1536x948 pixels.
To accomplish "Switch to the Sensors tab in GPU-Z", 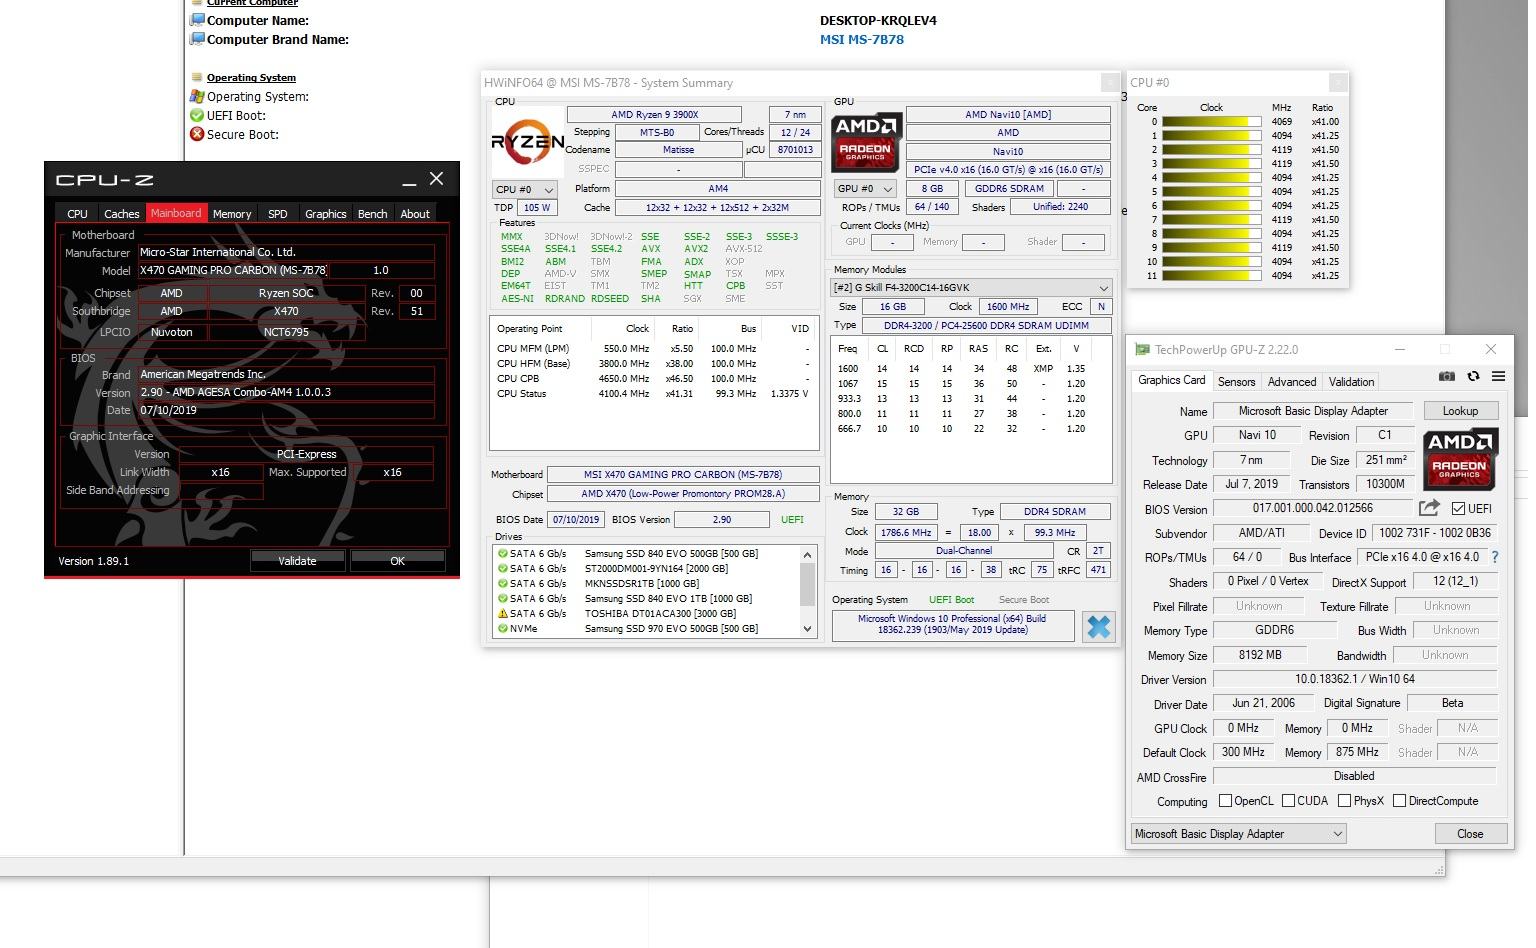I will (x=1236, y=381).
